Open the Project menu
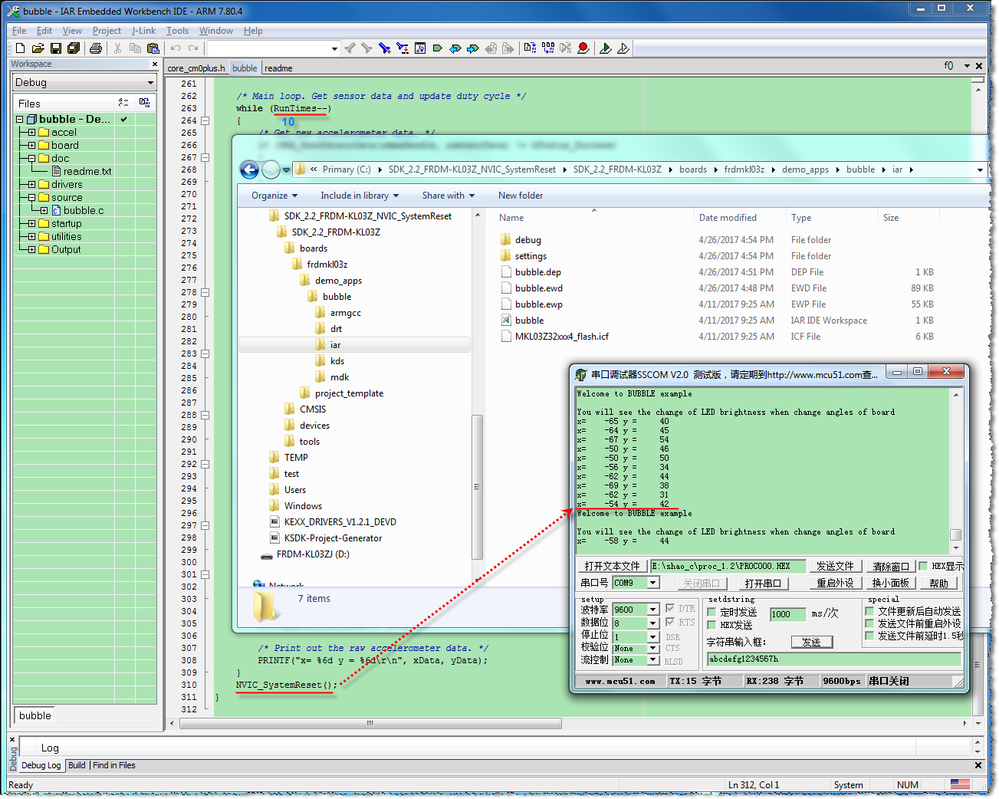The width and height of the screenshot is (999, 799). click(x=106, y=31)
